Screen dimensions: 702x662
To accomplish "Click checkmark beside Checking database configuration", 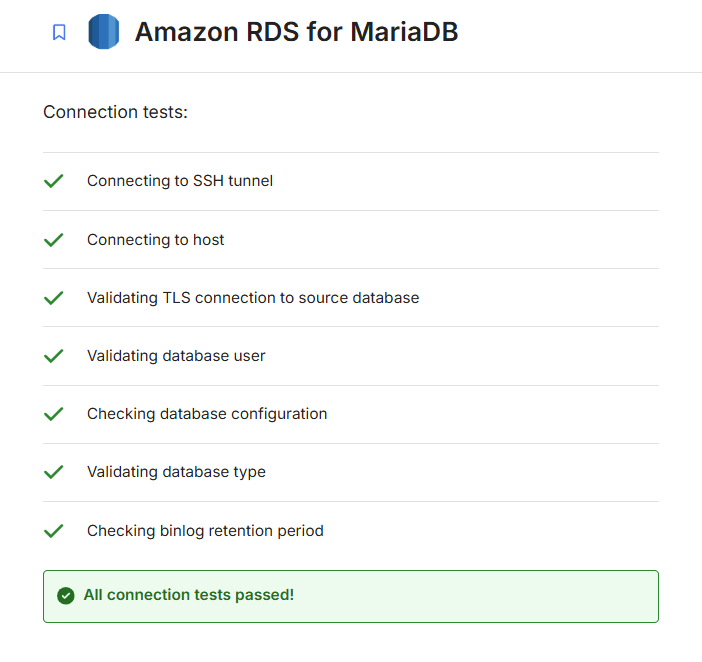I will click(x=54, y=414).
